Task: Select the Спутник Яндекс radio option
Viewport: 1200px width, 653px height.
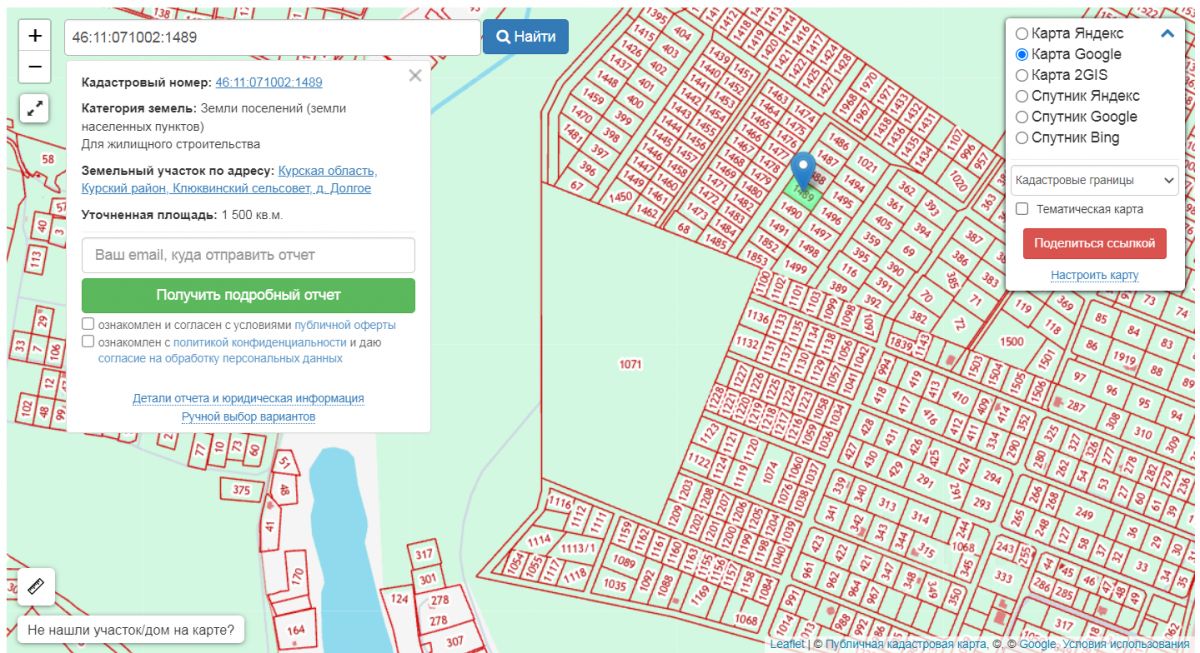Action: pyautogui.click(x=1022, y=96)
